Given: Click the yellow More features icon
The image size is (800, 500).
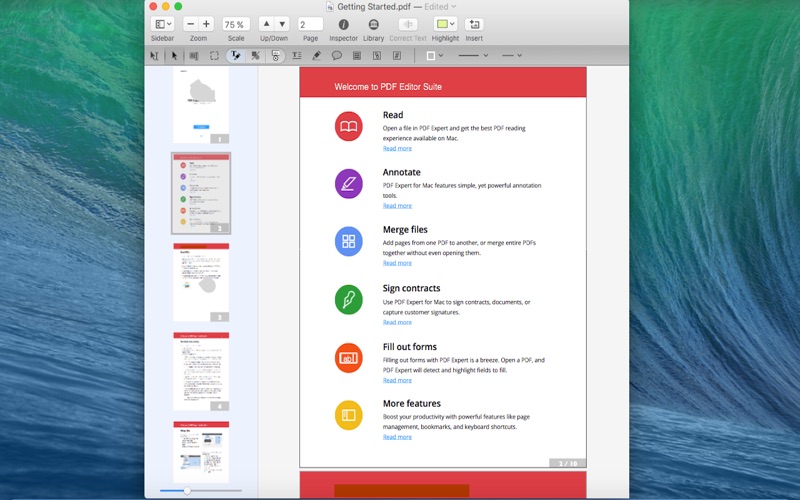Looking at the screenshot, I should point(348,415).
